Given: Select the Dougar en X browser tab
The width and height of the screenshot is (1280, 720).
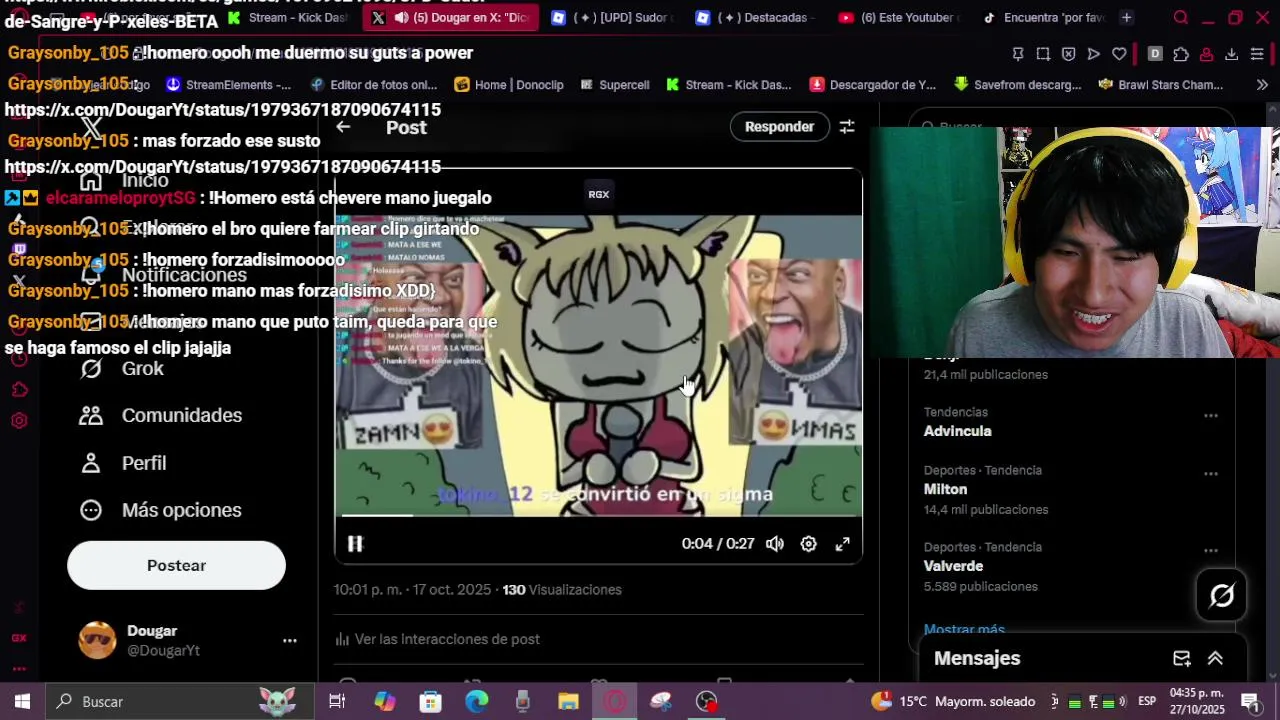Looking at the screenshot, I should coord(450,17).
